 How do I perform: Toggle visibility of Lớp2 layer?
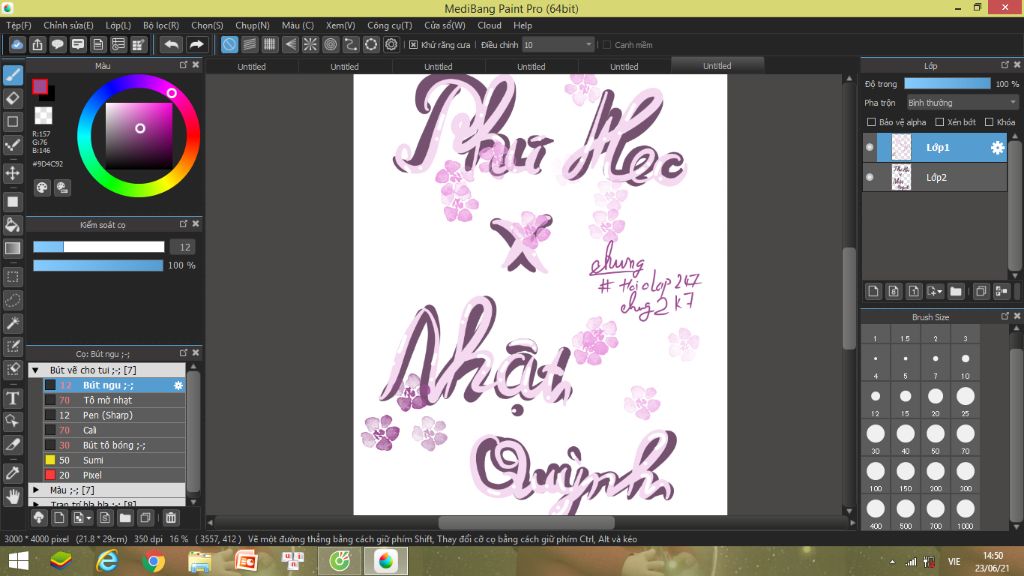[x=870, y=177]
